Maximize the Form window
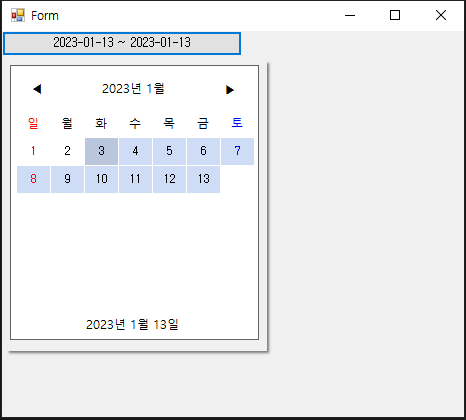Screen dimensions: 466x420 click(395, 15)
